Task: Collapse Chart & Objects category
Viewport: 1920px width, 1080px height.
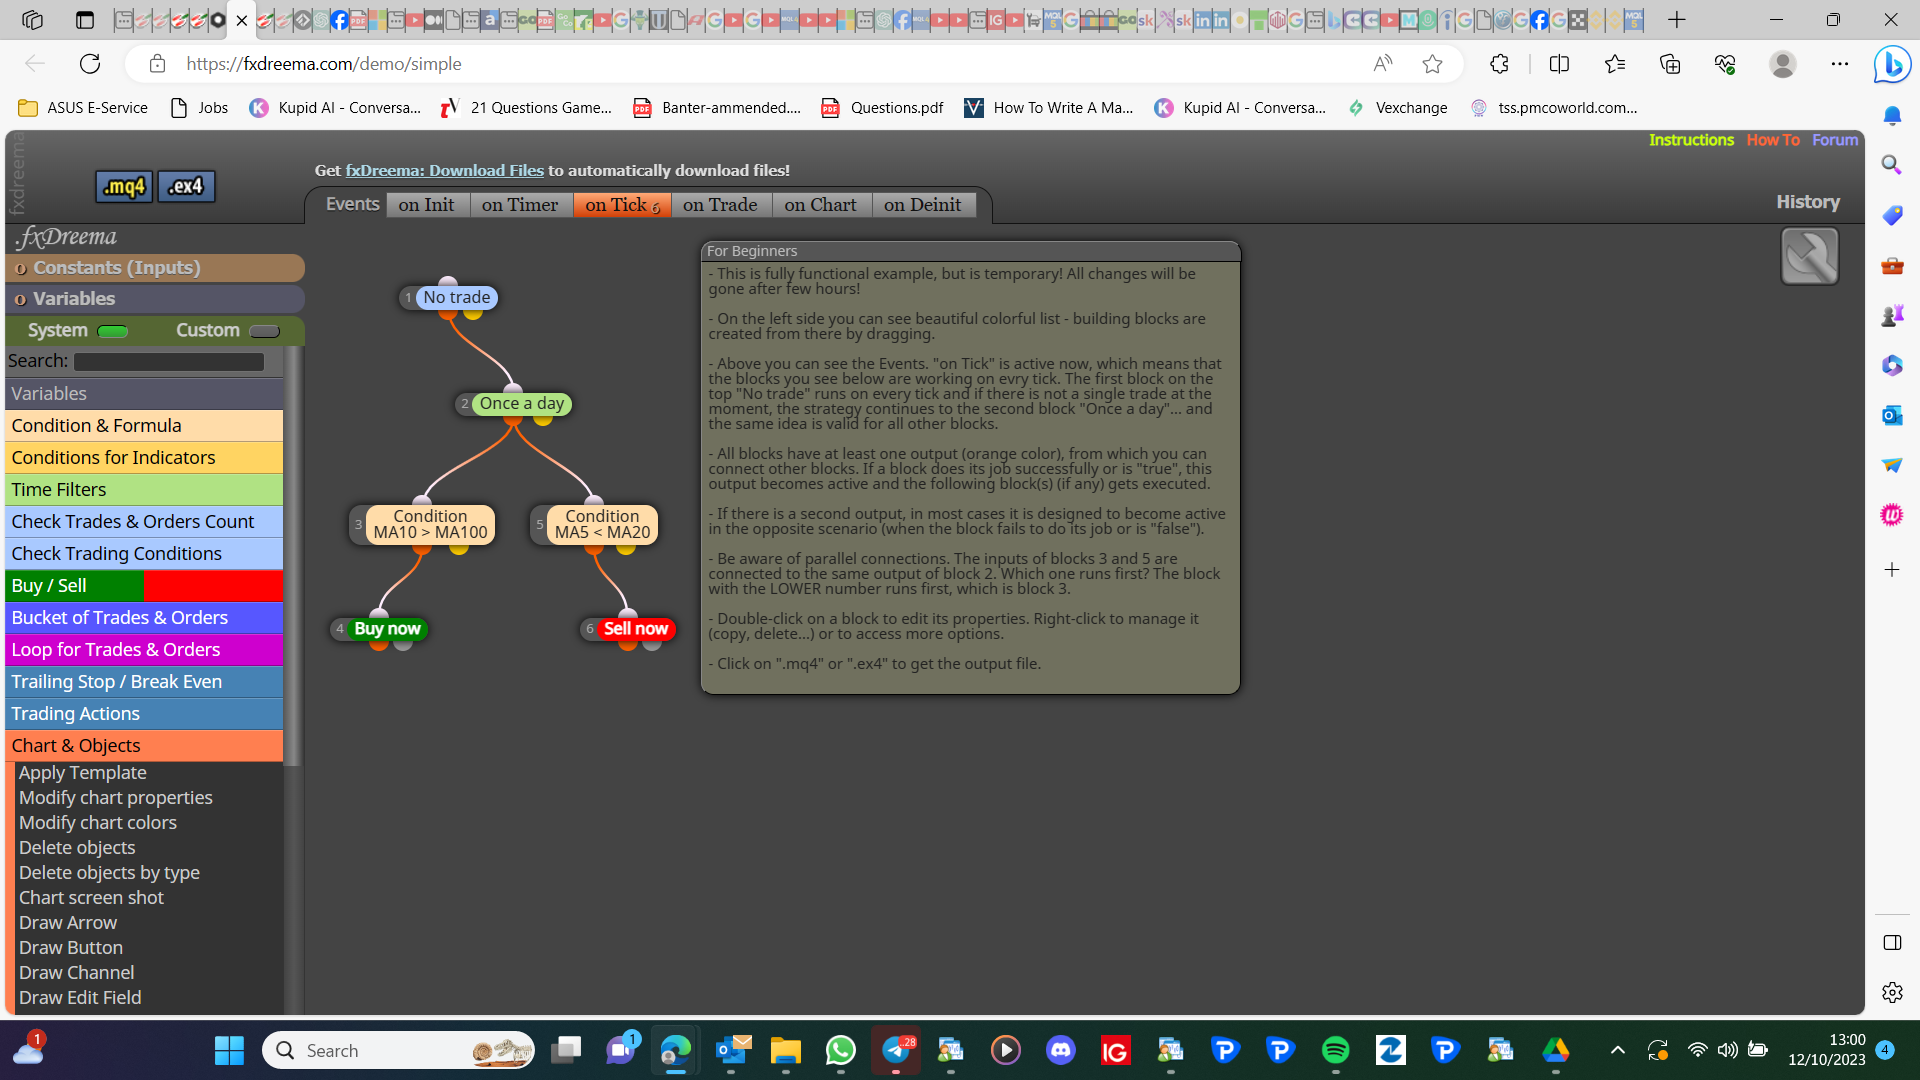Action: 144,746
